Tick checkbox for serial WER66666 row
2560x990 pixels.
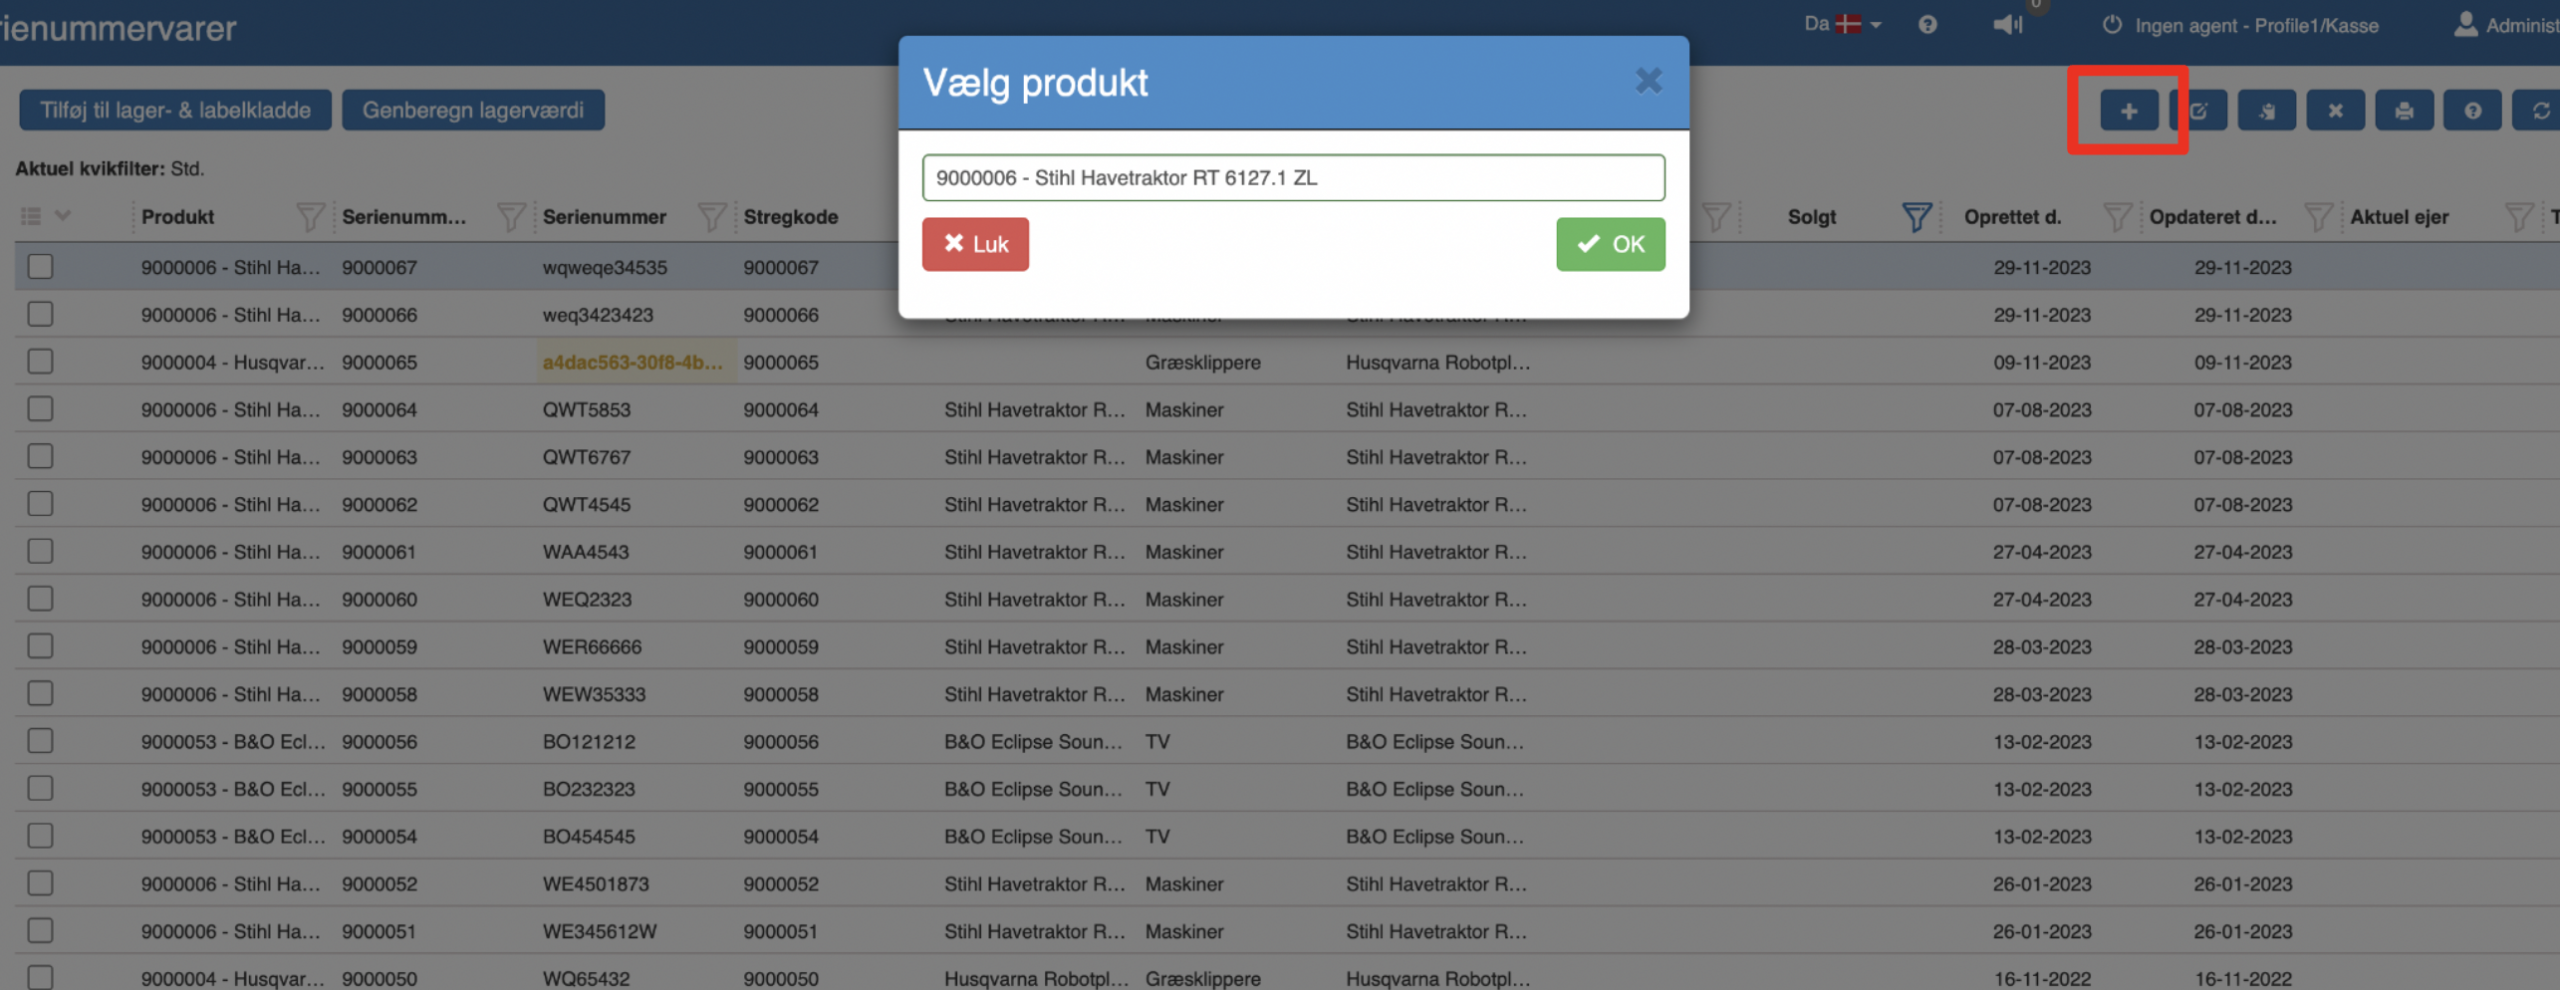click(40, 646)
